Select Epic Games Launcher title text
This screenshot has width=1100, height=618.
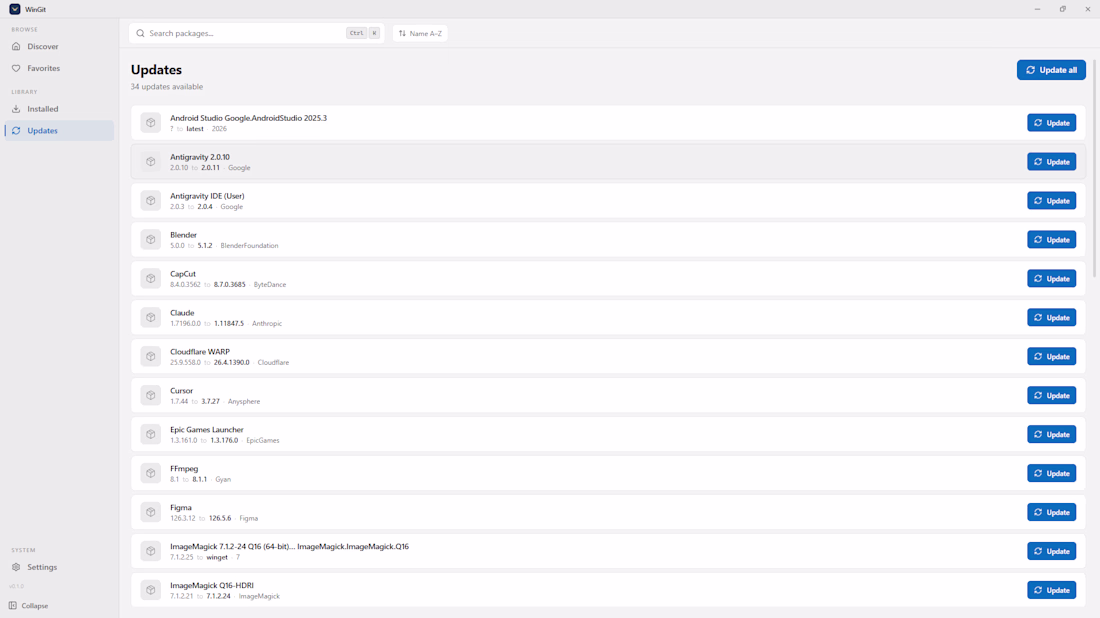(206, 429)
